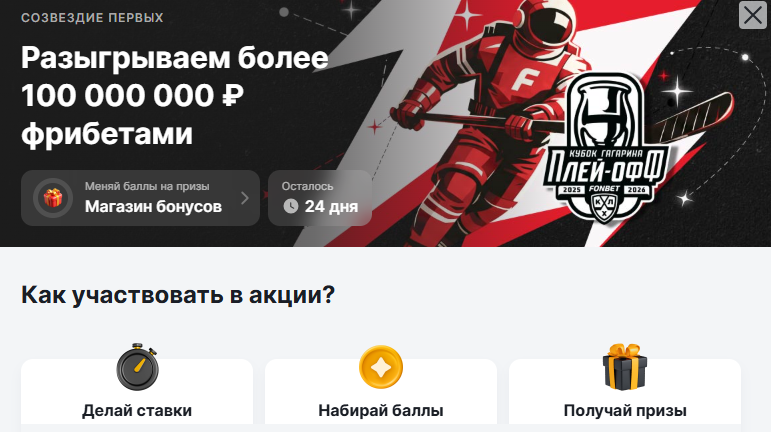Image resolution: width=771 pixels, height=432 pixels.
Task: Click the gold coin icon above Набирай баллы
Action: click(381, 367)
